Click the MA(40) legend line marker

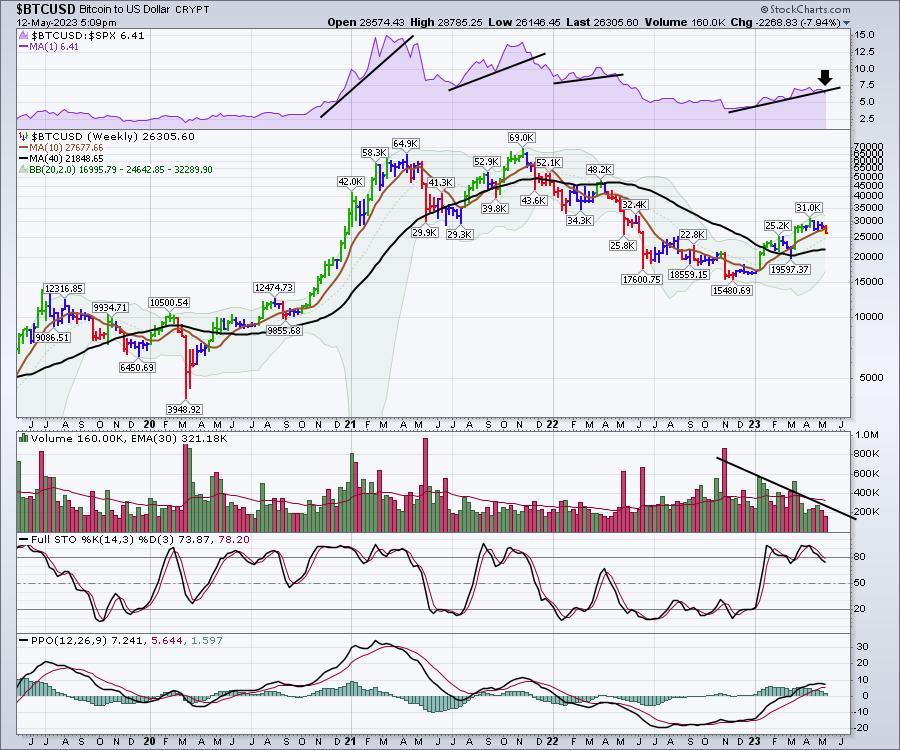coord(24,158)
